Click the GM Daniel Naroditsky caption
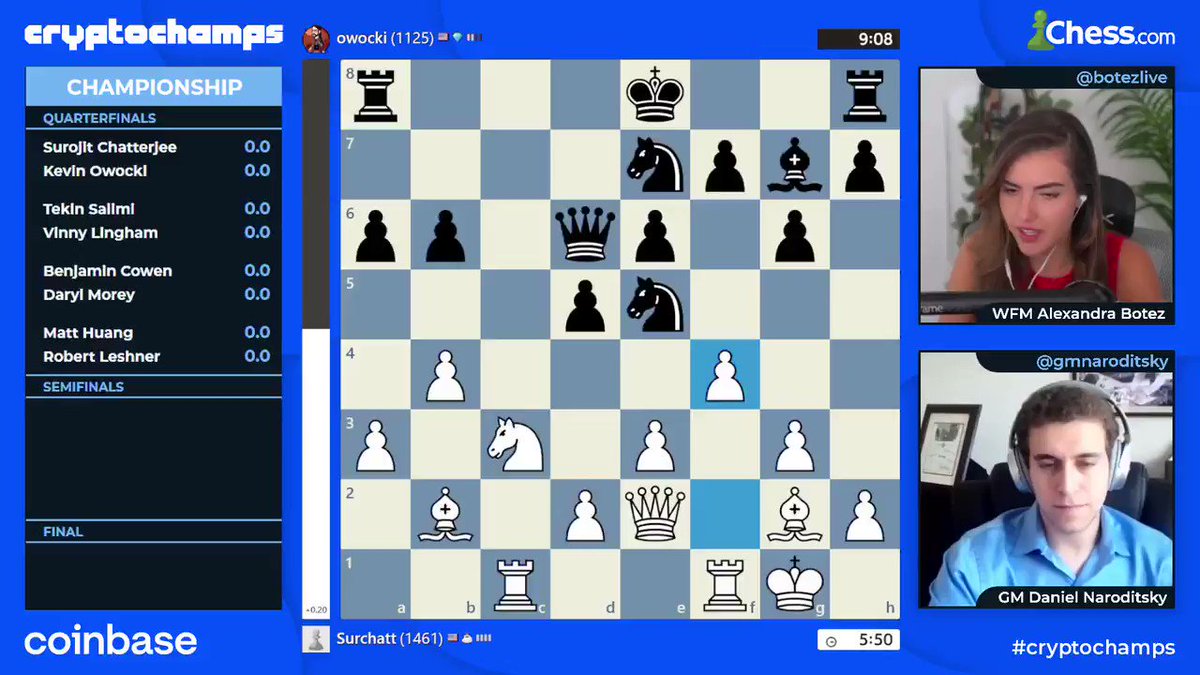The height and width of the screenshot is (675, 1200). point(1081,597)
